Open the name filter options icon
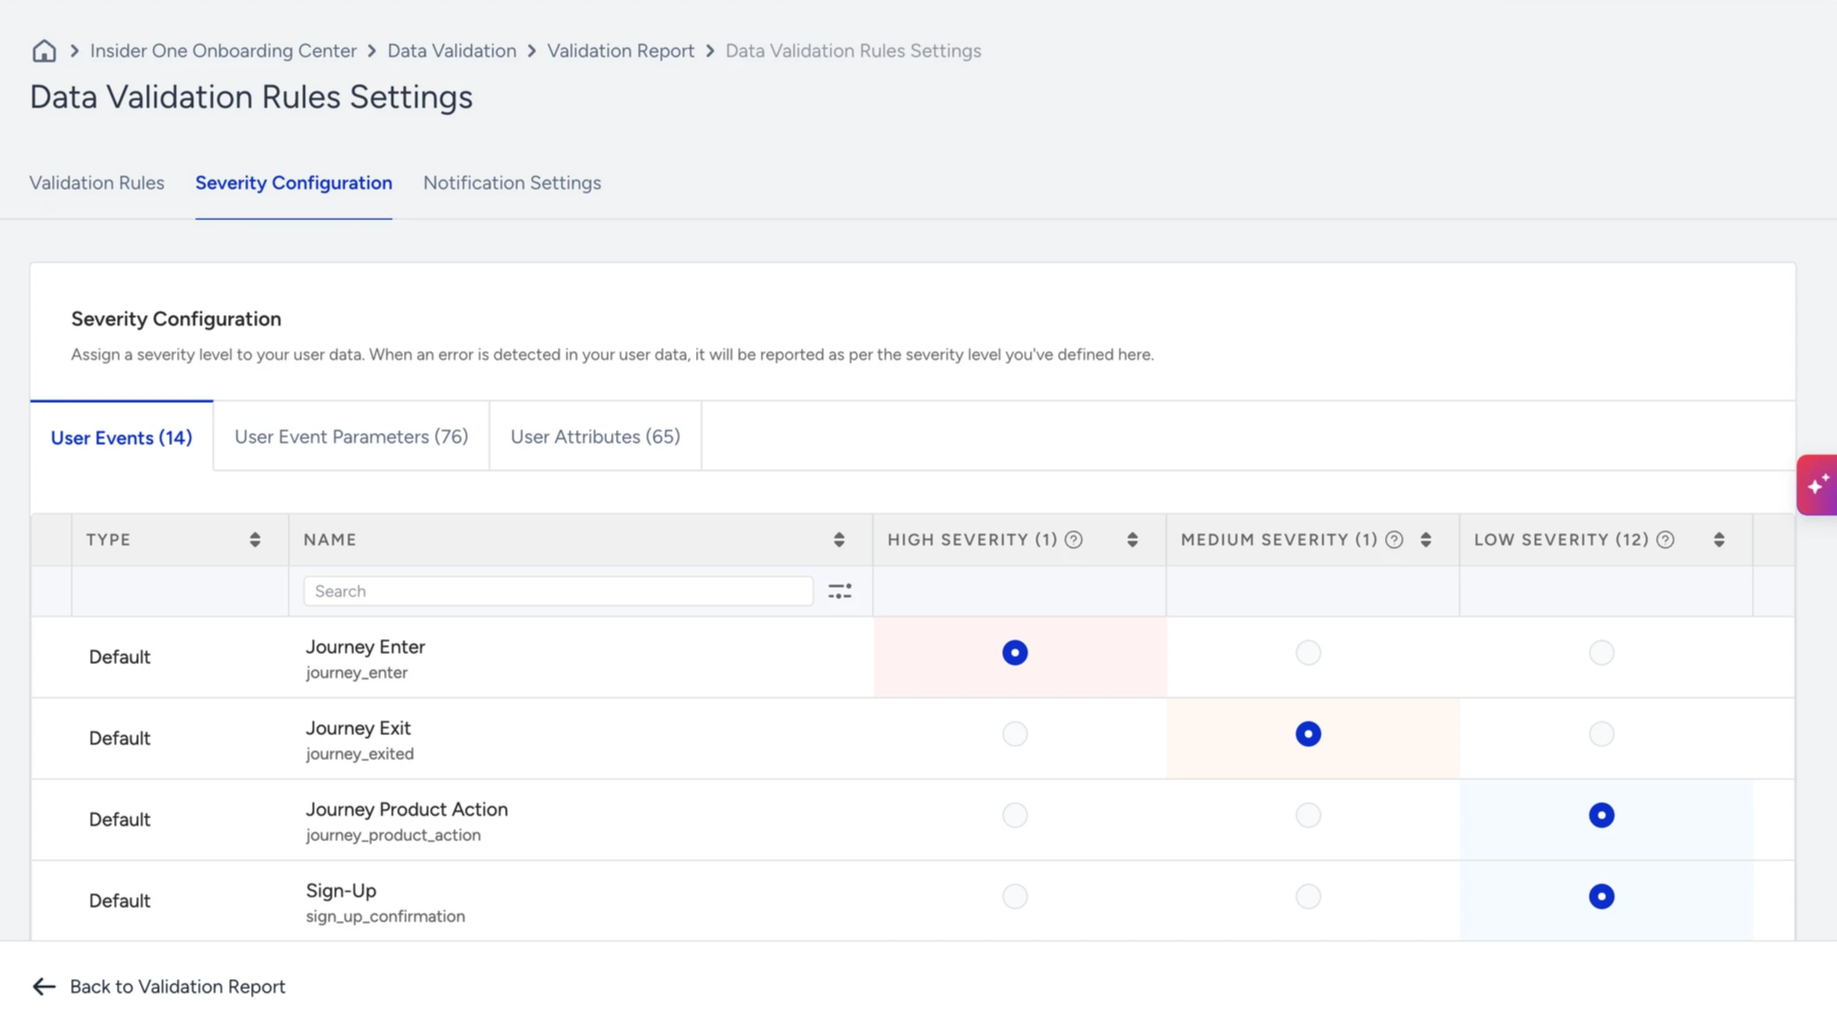The width and height of the screenshot is (1837, 1031). click(840, 592)
